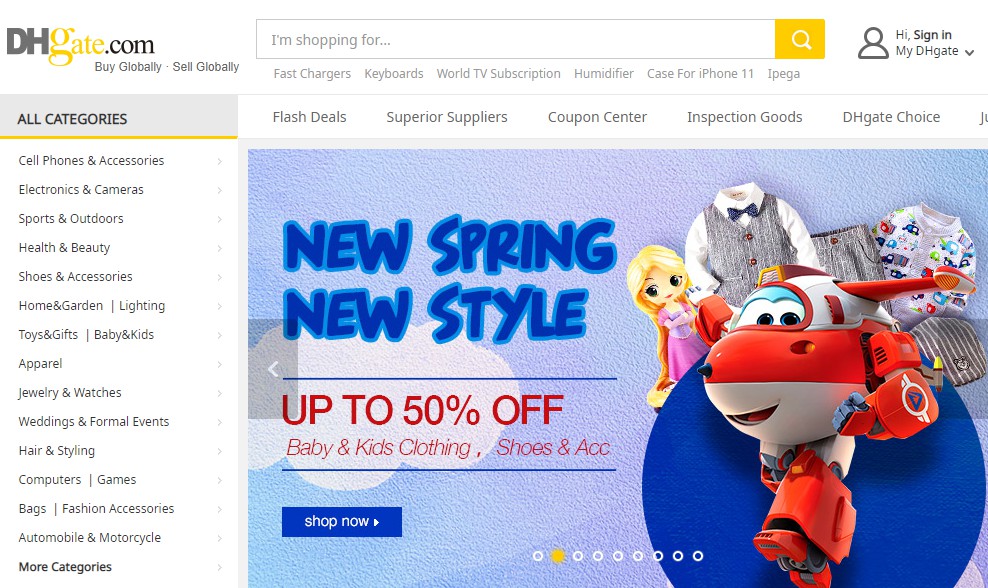Image resolution: width=988 pixels, height=588 pixels.
Task: Click the Sign in link
Action: (x=932, y=35)
